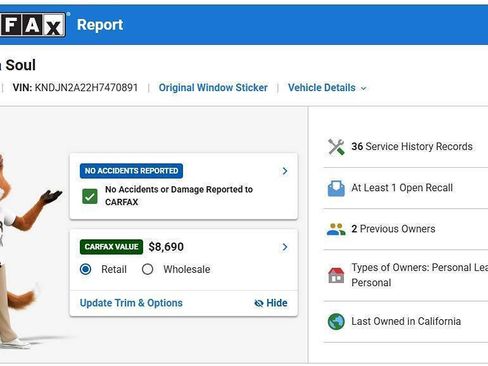This screenshot has height=366, width=488.
Task: Open the CARFAX Value chevron arrow
Action: [x=285, y=247]
